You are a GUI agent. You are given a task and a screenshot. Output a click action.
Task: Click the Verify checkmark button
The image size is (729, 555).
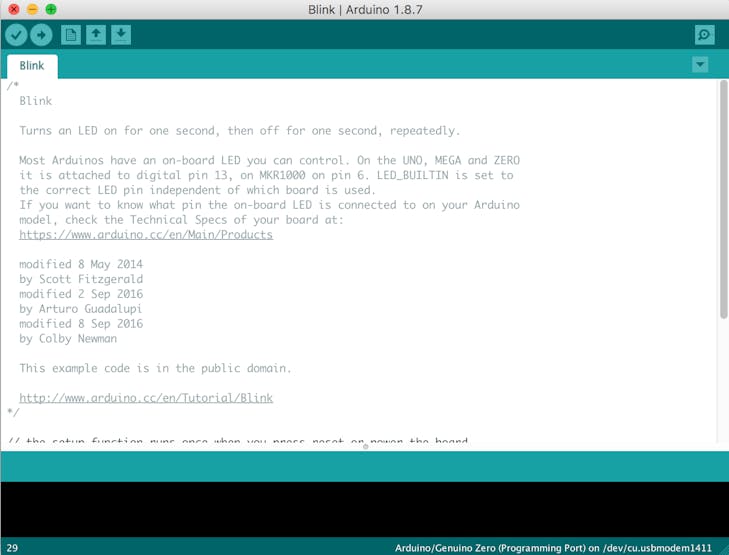coord(16,35)
